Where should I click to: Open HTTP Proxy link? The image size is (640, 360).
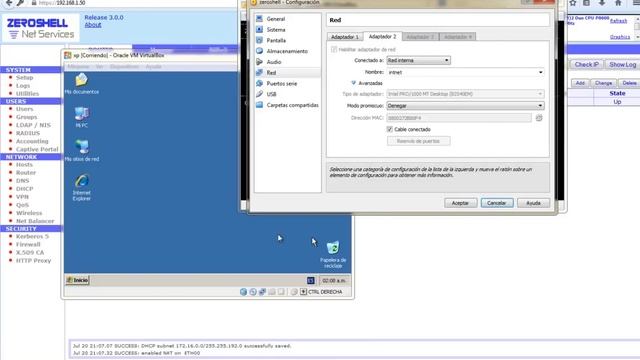tap(33, 260)
